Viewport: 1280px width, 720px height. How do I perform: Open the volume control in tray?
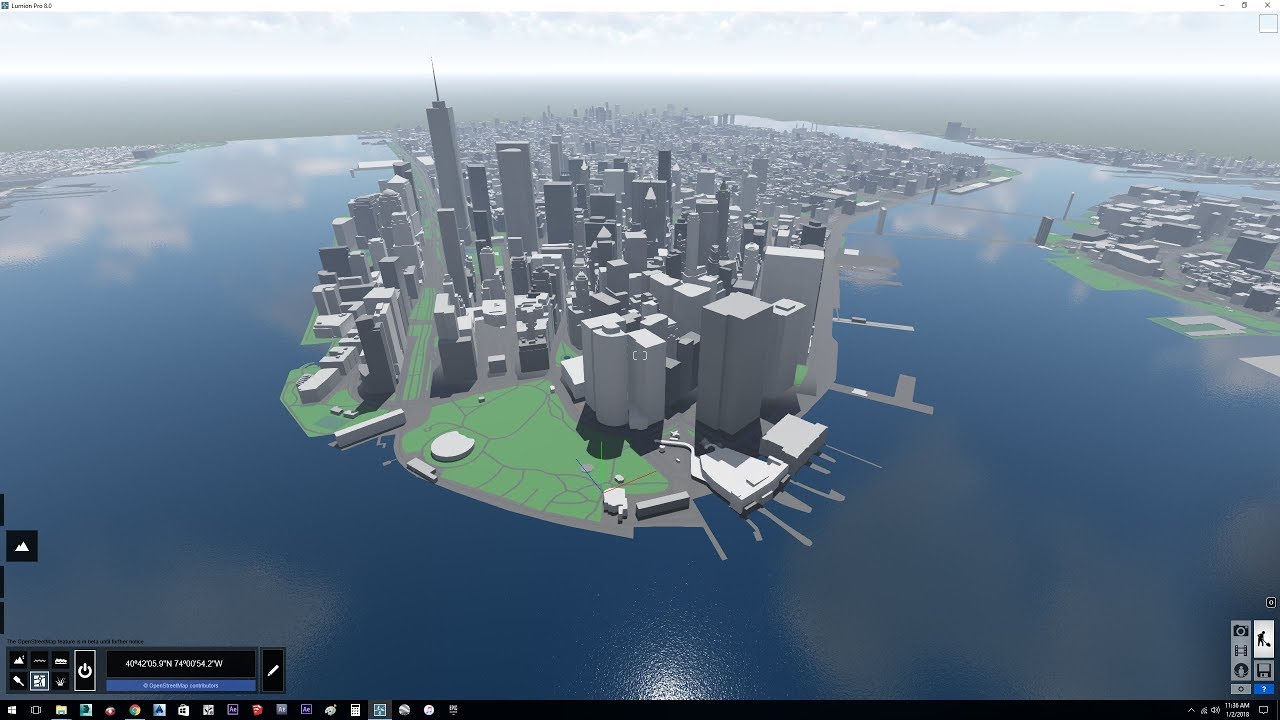coord(1215,710)
